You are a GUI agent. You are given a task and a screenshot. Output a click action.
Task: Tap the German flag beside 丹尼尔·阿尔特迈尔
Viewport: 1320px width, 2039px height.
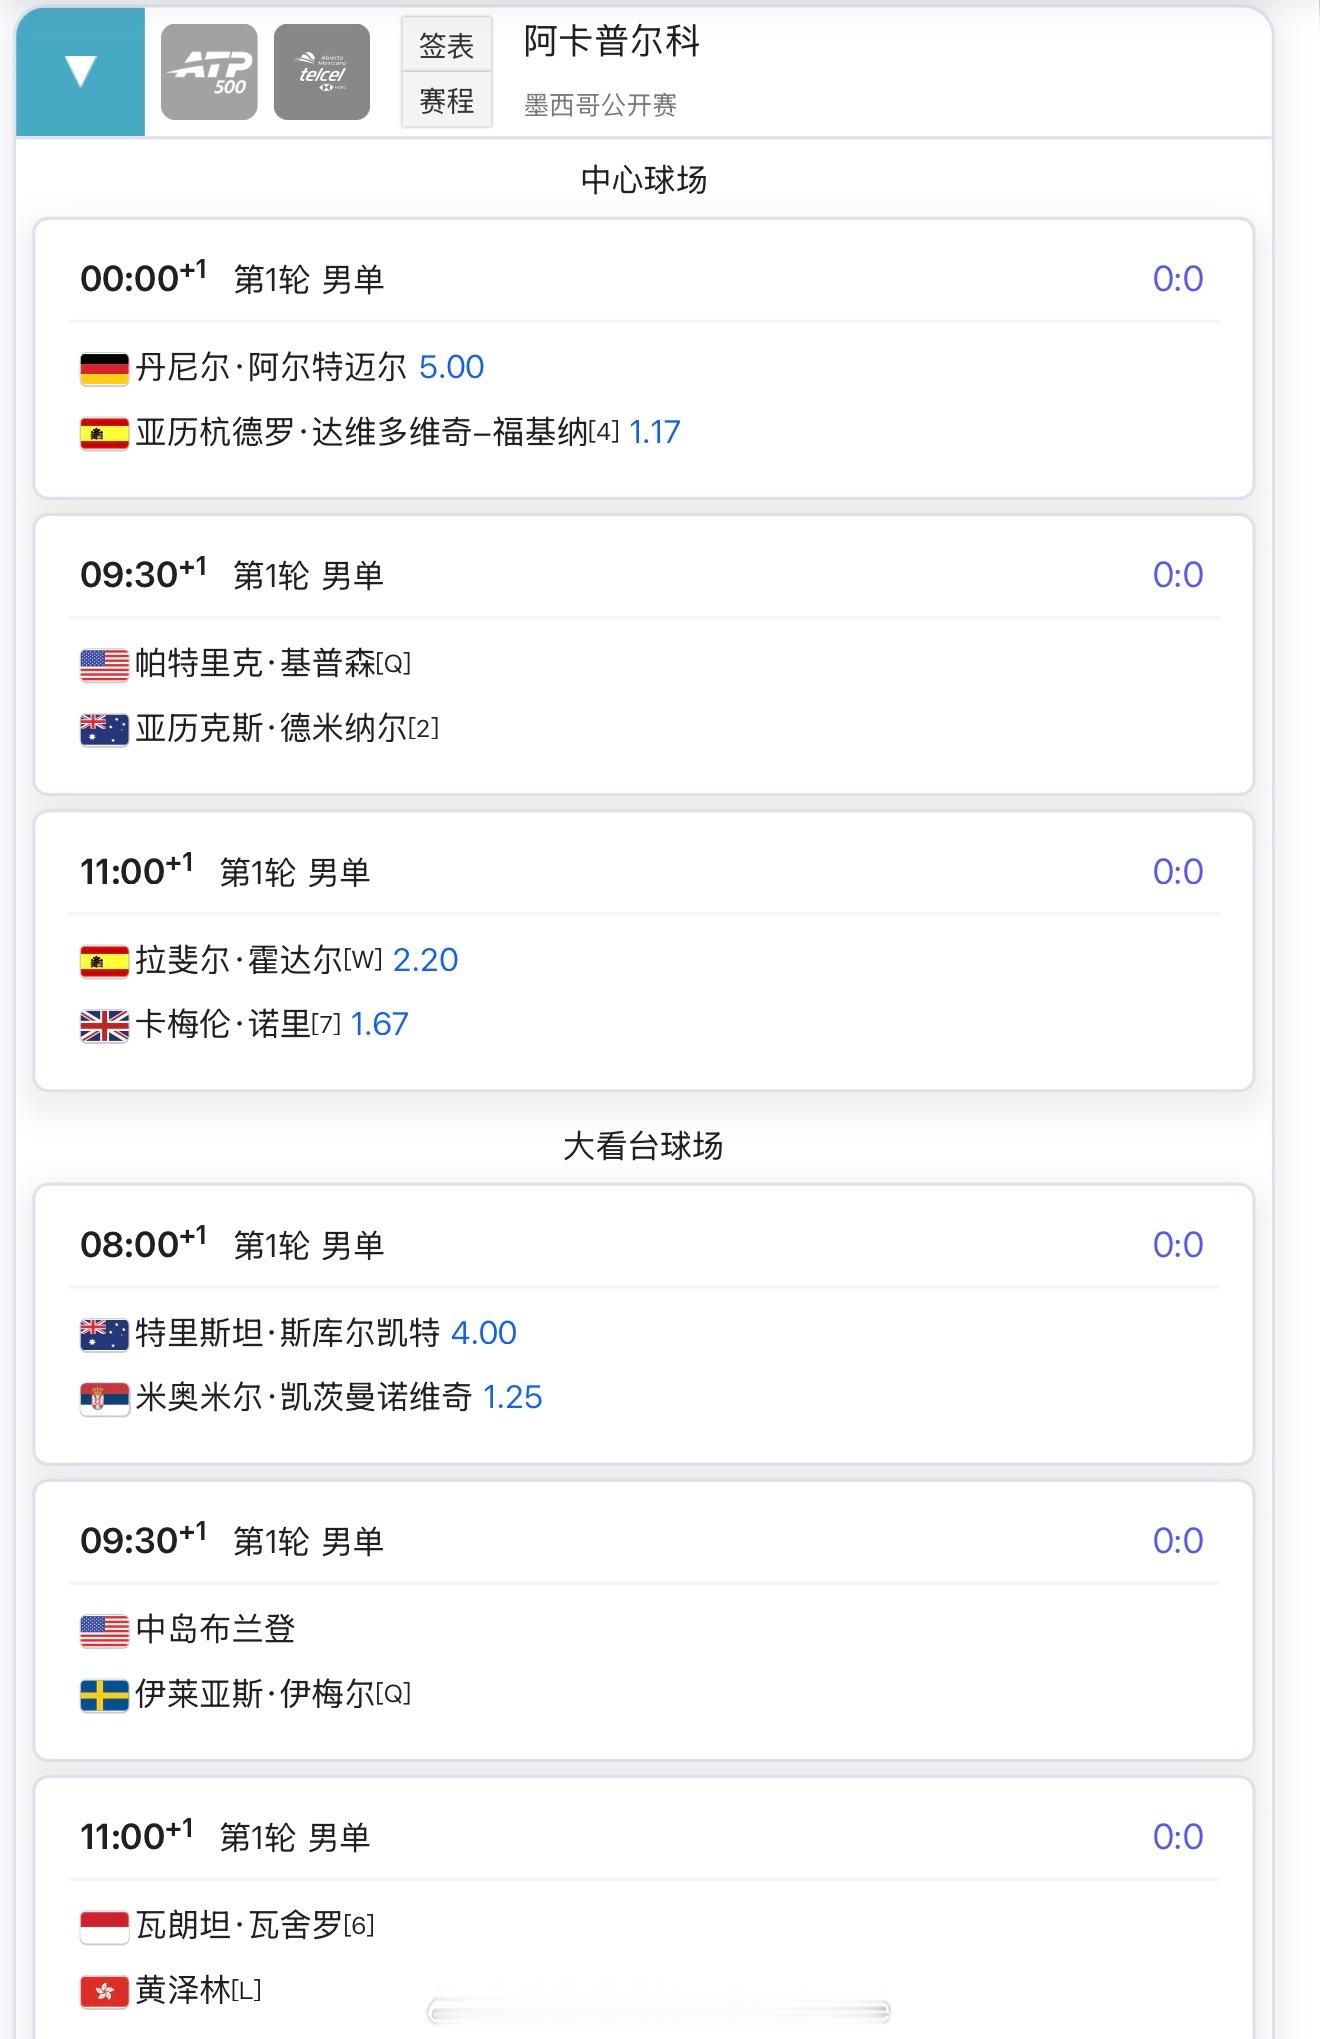point(104,369)
